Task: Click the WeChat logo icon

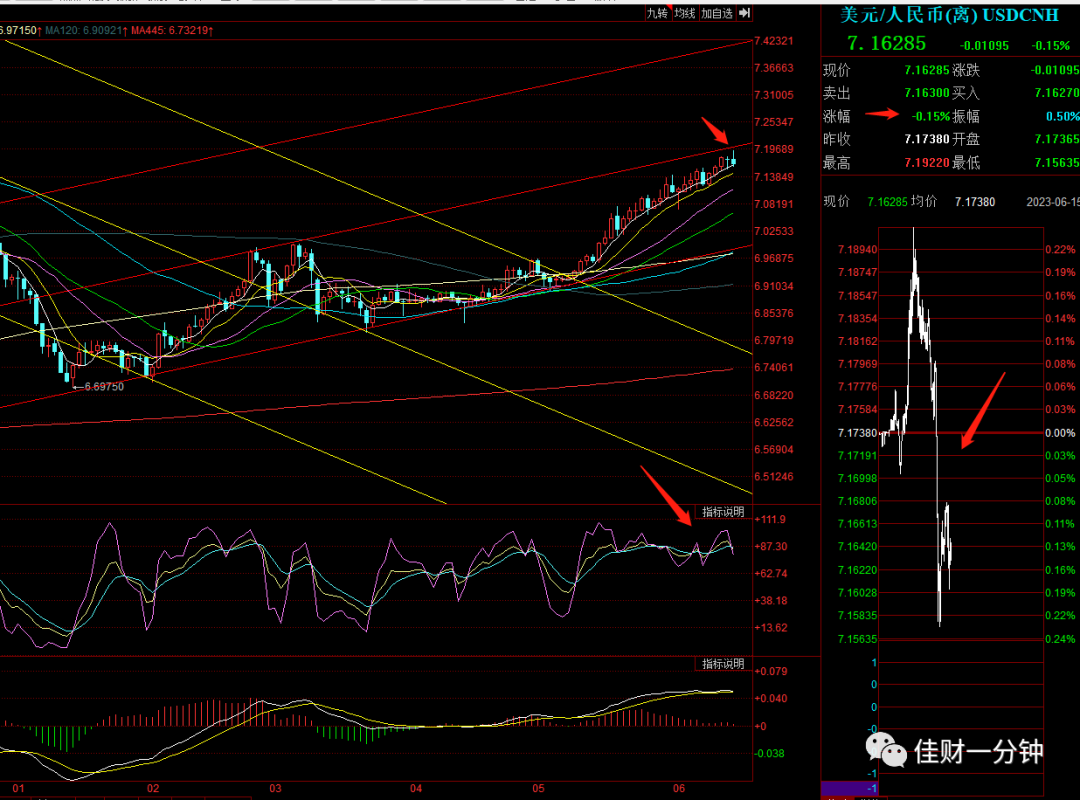Action: click(x=886, y=750)
